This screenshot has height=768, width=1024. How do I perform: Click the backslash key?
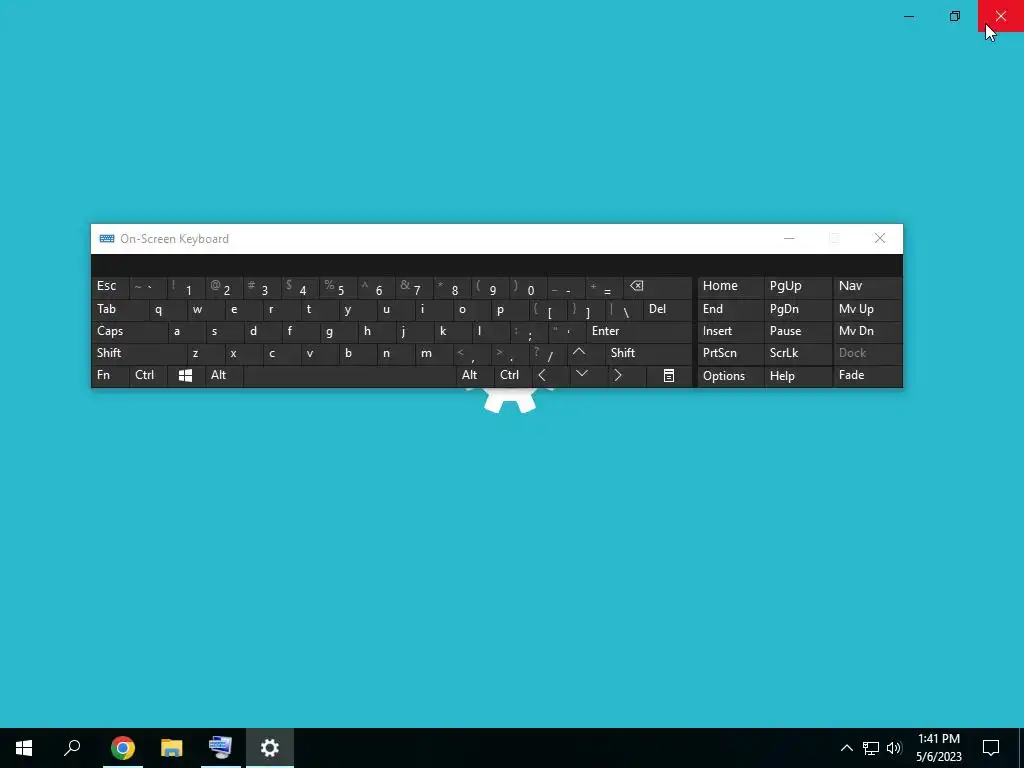click(x=623, y=309)
